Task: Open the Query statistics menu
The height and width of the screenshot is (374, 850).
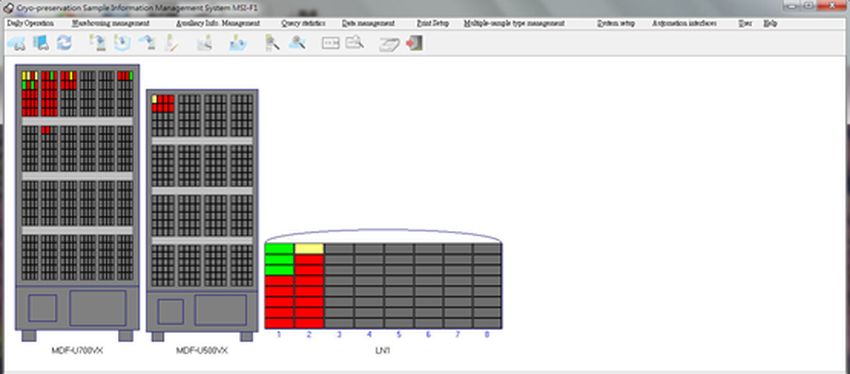Action: [304, 23]
